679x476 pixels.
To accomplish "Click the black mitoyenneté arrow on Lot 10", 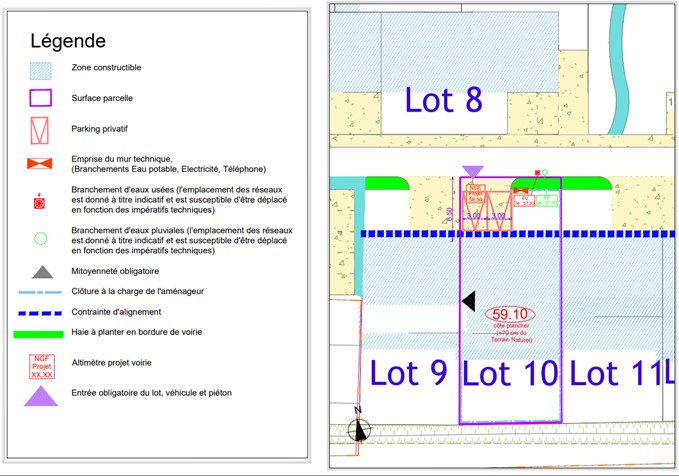I will click(467, 300).
